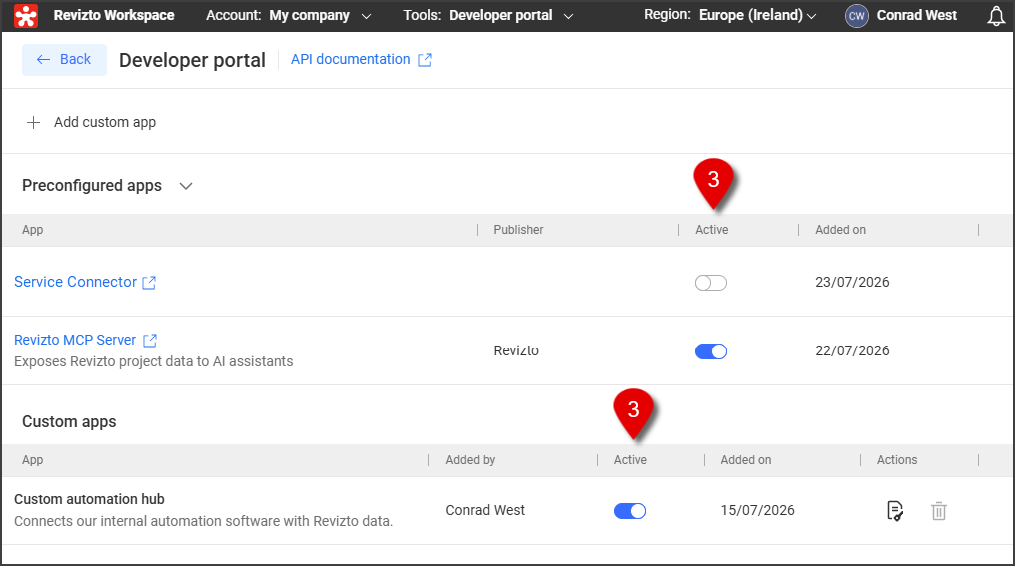Screen dimensions: 1015x566
Task: Enable Service Connector active toggle
Action: click(711, 283)
